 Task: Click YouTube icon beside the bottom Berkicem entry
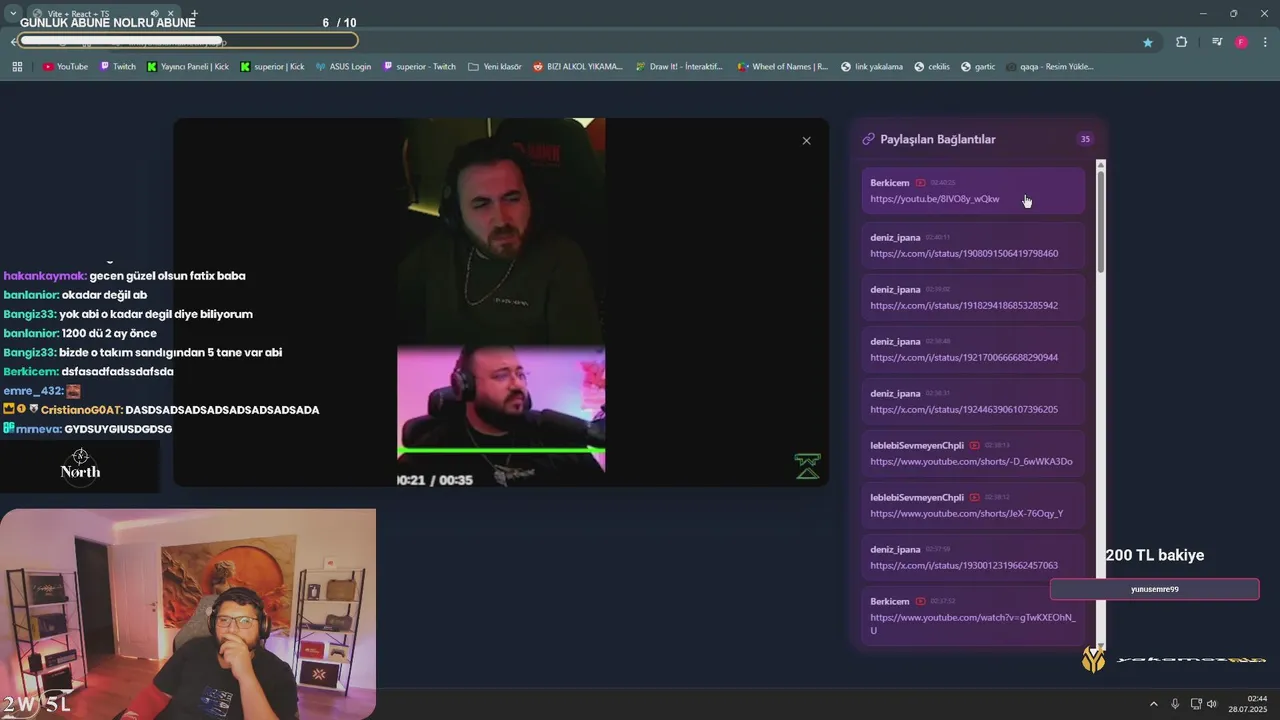click(920, 601)
